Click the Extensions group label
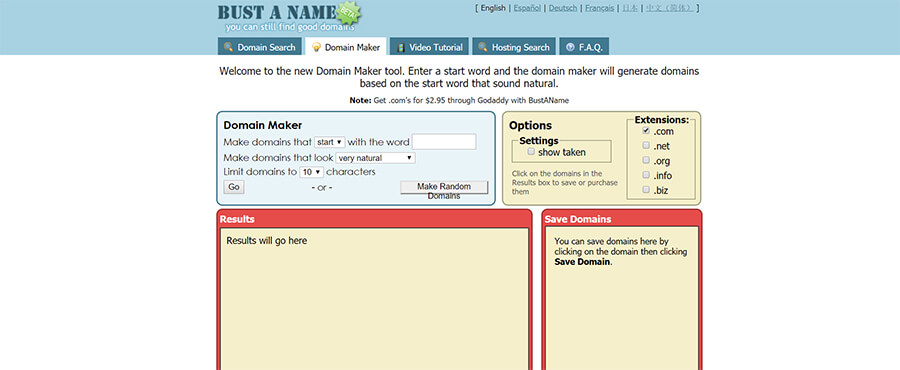 pyautogui.click(x=661, y=120)
